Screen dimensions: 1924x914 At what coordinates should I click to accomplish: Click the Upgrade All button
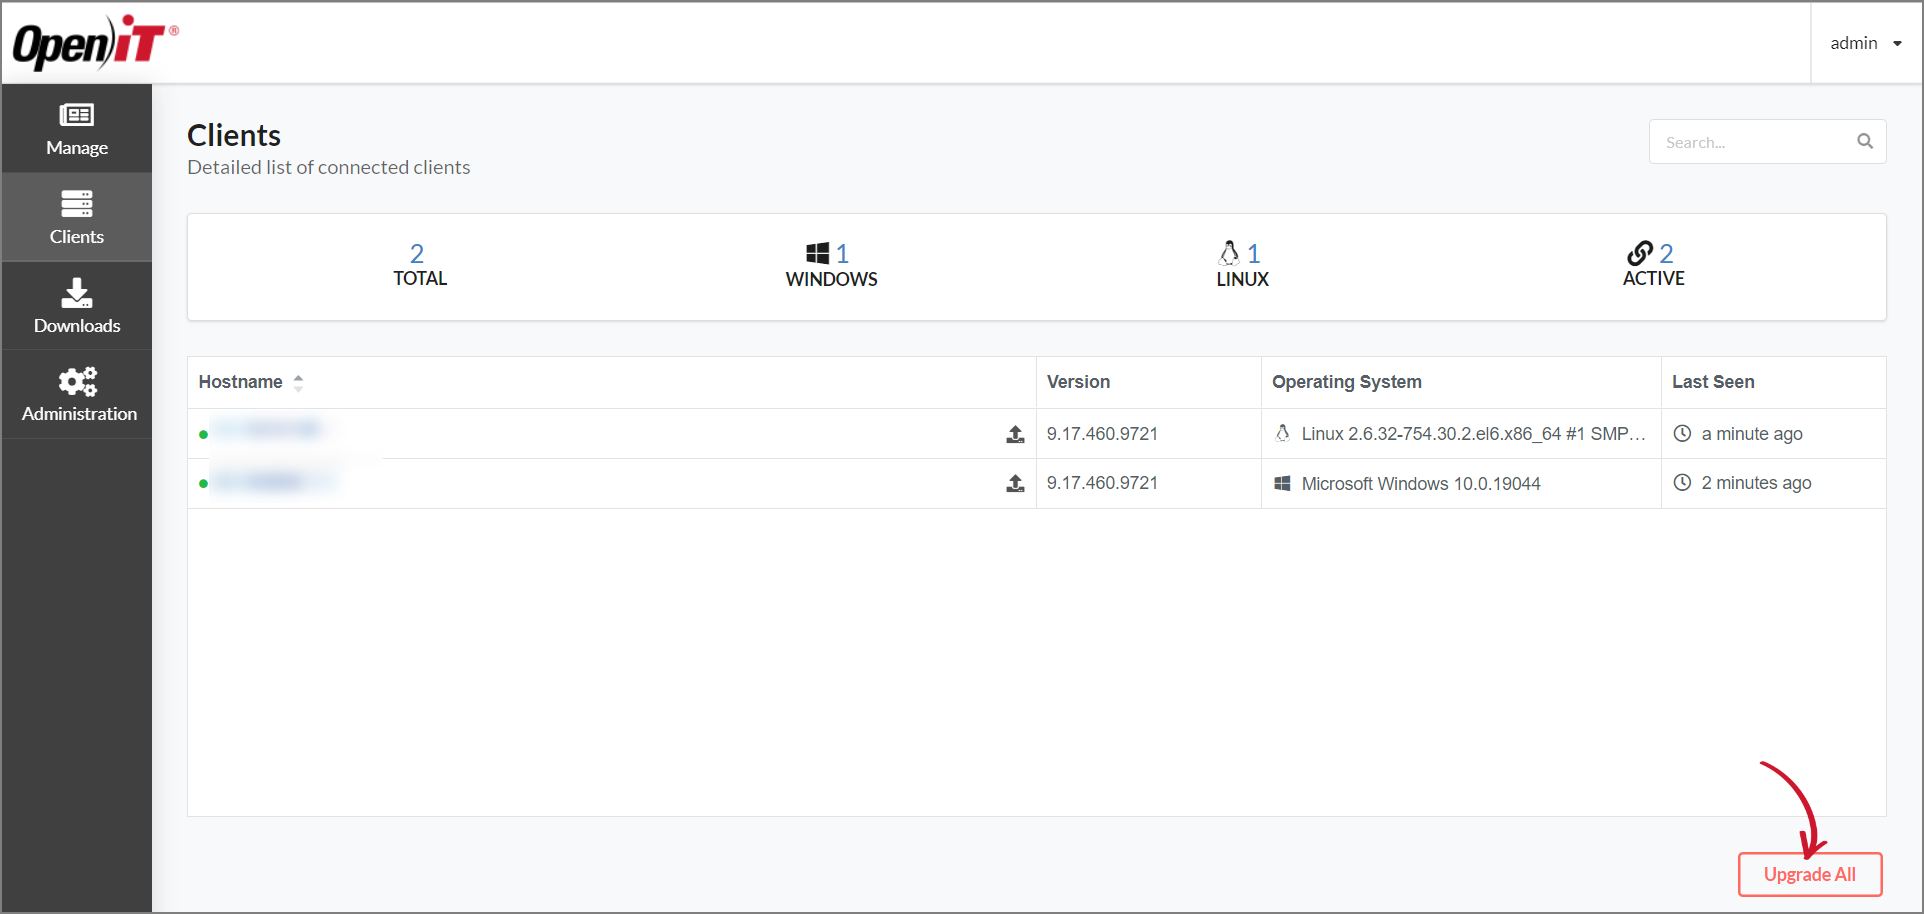(x=1809, y=873)
